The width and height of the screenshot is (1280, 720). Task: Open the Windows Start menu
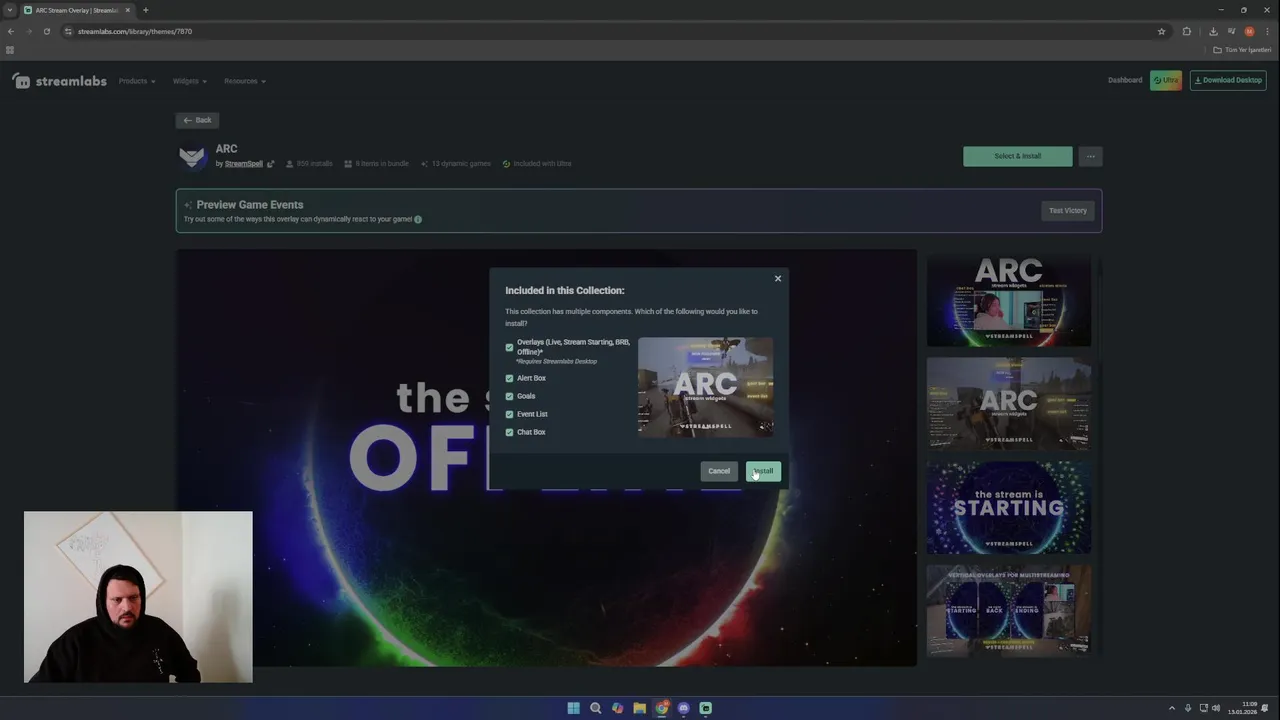point(573,708)
